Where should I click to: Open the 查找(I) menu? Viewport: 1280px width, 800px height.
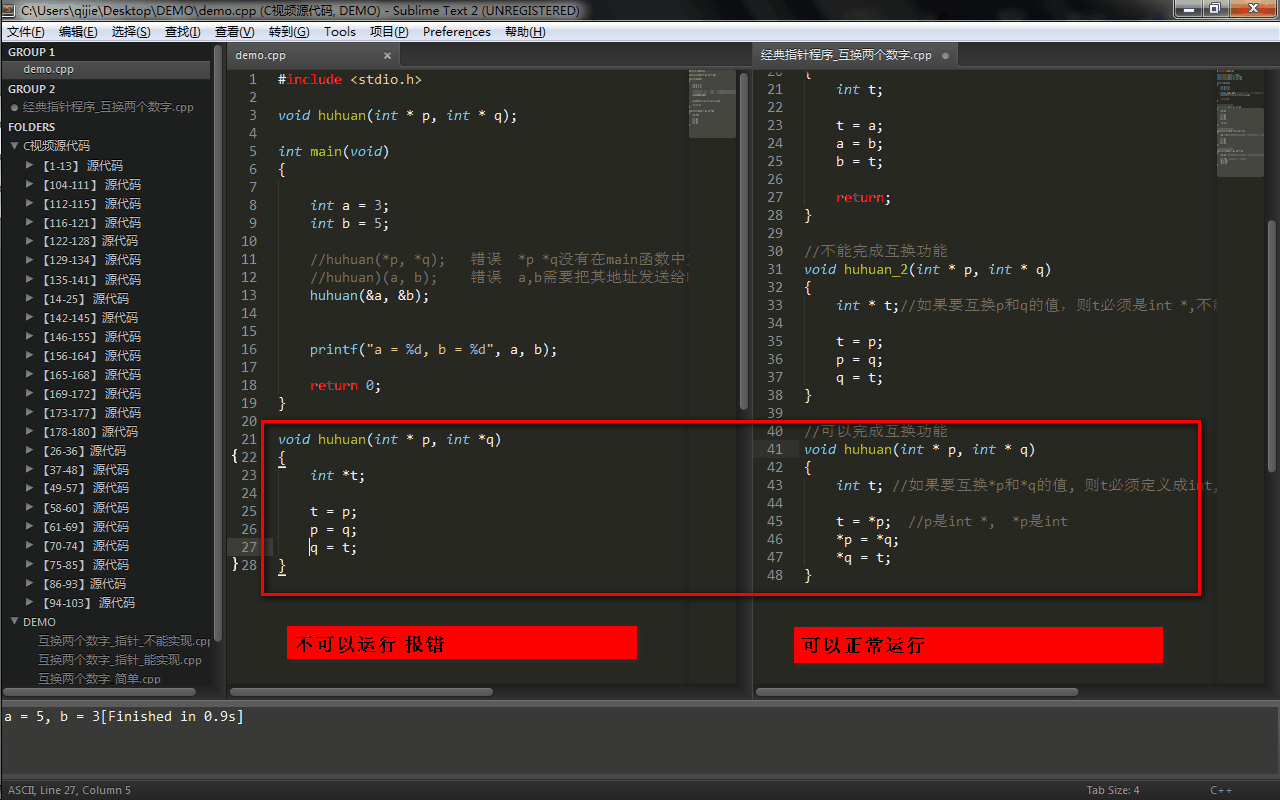(x=182, y=32)
